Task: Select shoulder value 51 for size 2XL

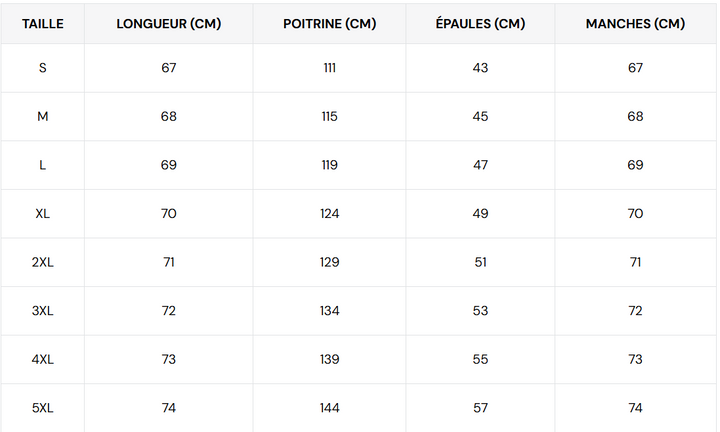Action: point(480,262)
